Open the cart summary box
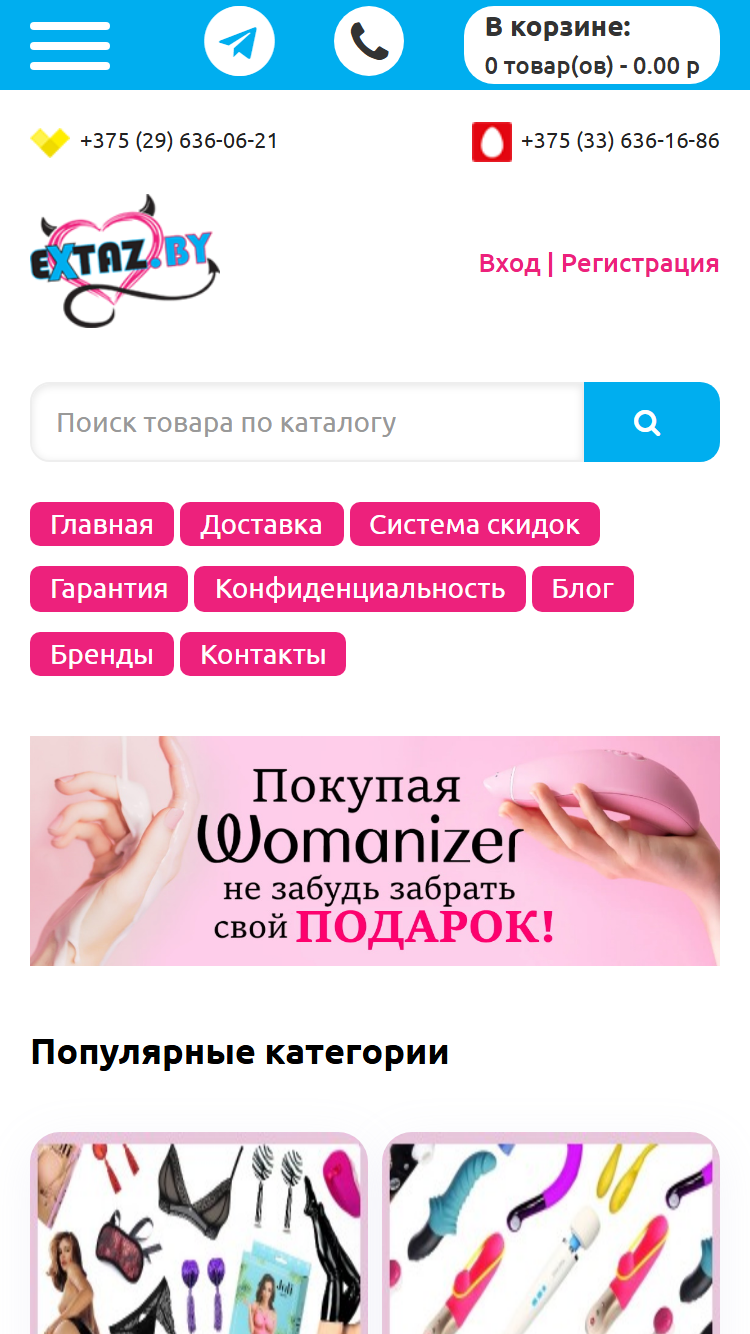The height and width of the screenshot is (1334, 750). 592,46
